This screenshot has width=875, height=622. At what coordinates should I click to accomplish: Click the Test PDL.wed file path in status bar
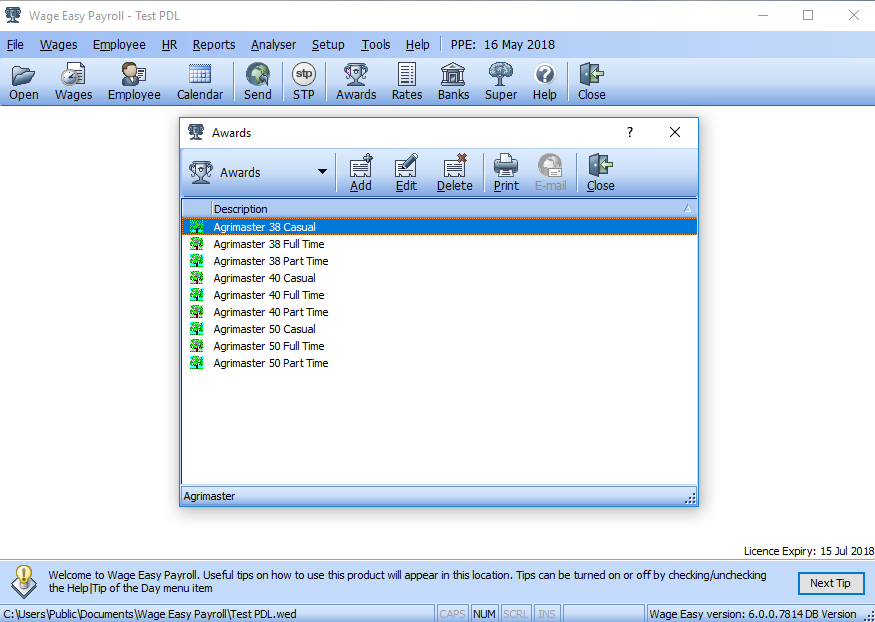coord(150,614)
